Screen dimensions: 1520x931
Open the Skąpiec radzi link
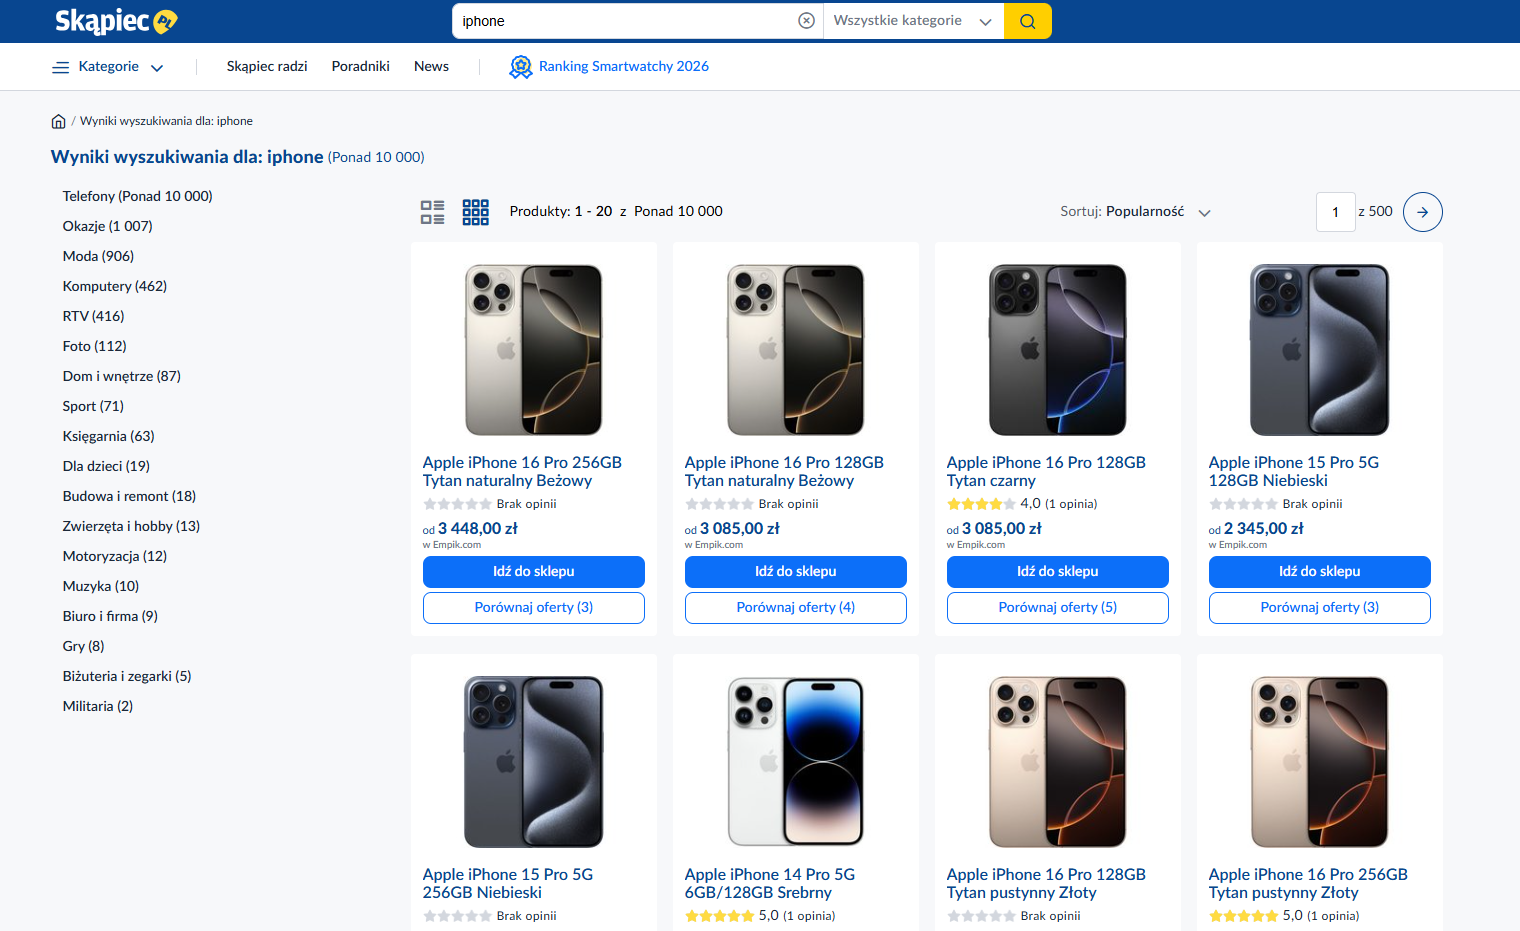coord(267,66)
